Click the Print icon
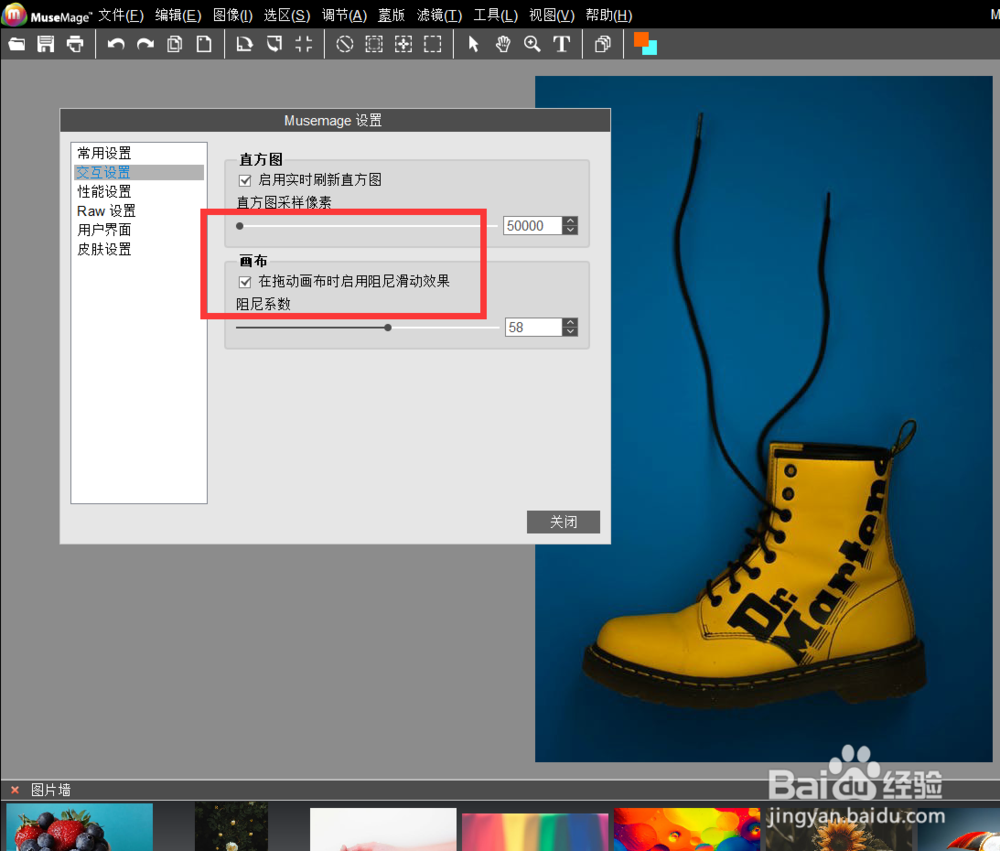Image resolution: width=1000 pixels, height=851 pixels. tap(75, 44)
